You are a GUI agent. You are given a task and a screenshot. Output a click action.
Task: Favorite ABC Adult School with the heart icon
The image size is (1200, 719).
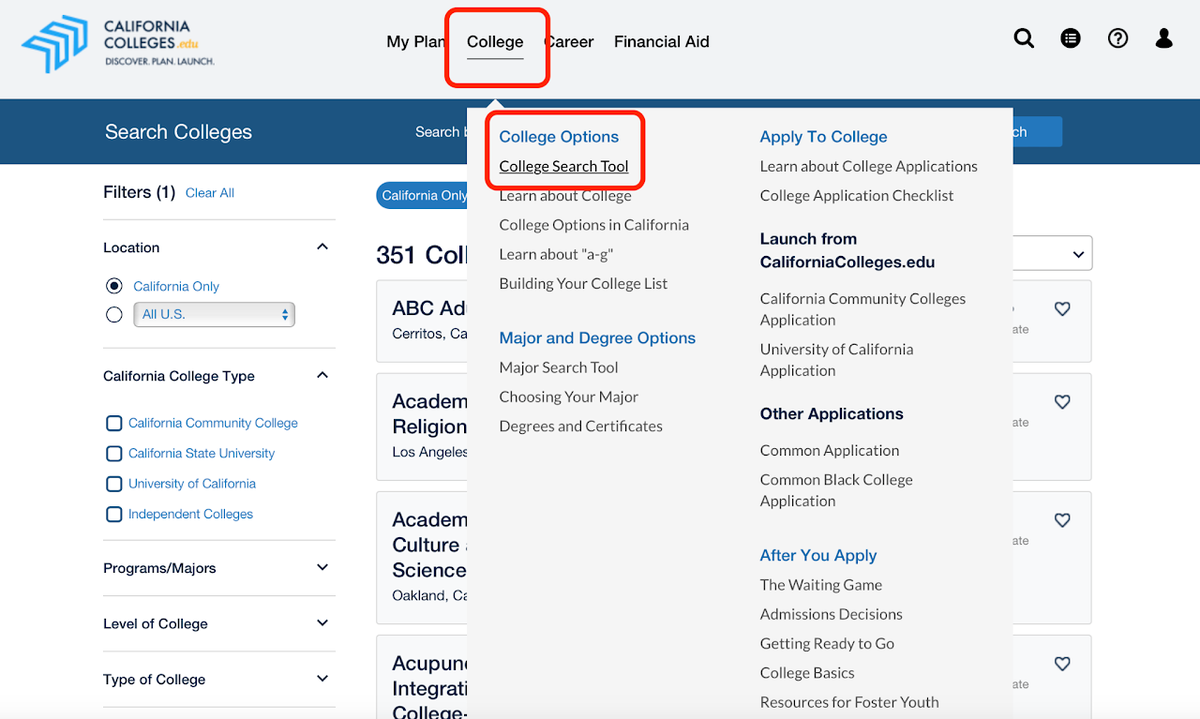1062,309
